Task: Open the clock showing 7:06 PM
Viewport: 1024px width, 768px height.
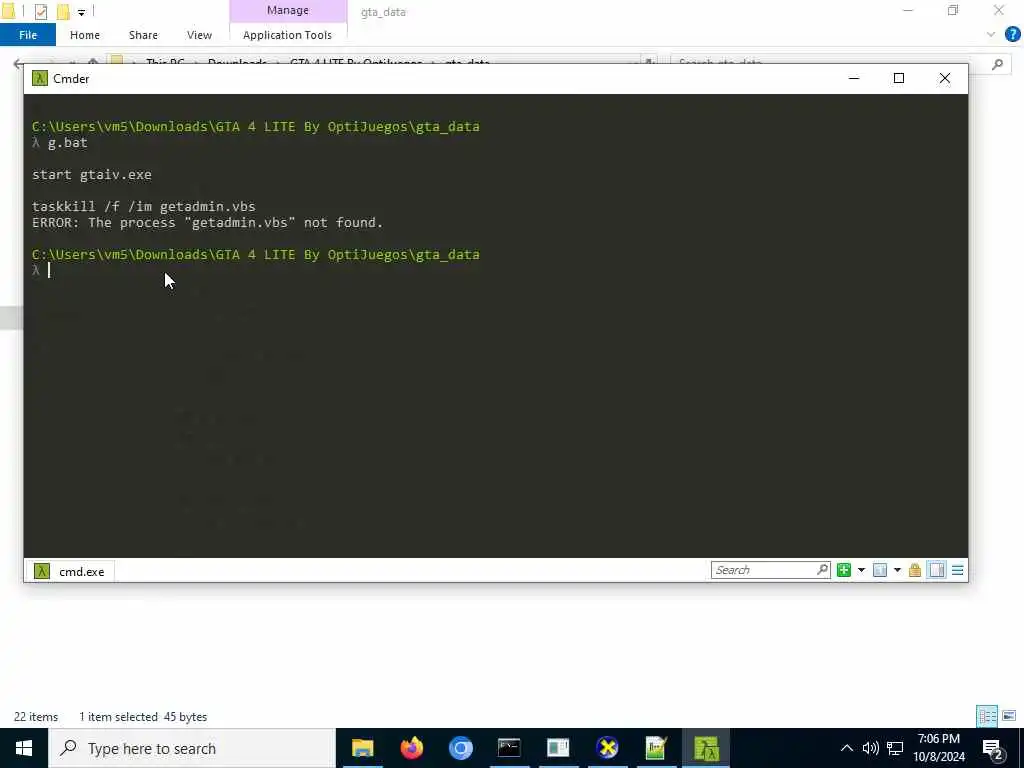Action: point(938,748)
